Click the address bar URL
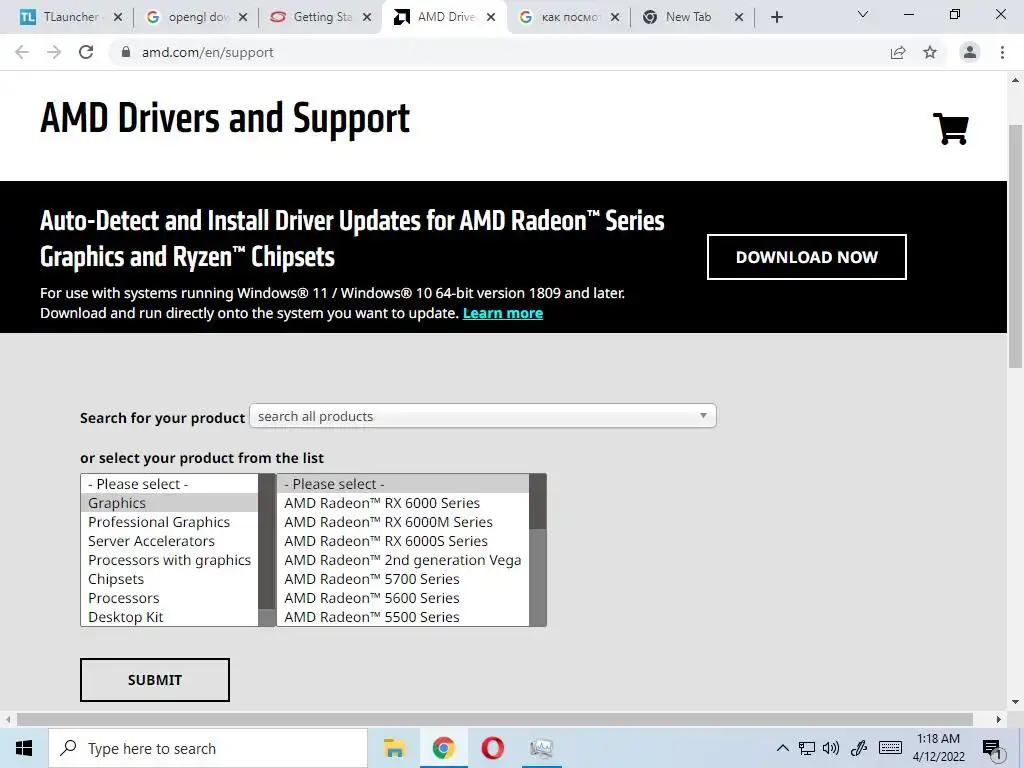Image resolution: width=1024 pixels, height=768 pixels. click(208, 52)
